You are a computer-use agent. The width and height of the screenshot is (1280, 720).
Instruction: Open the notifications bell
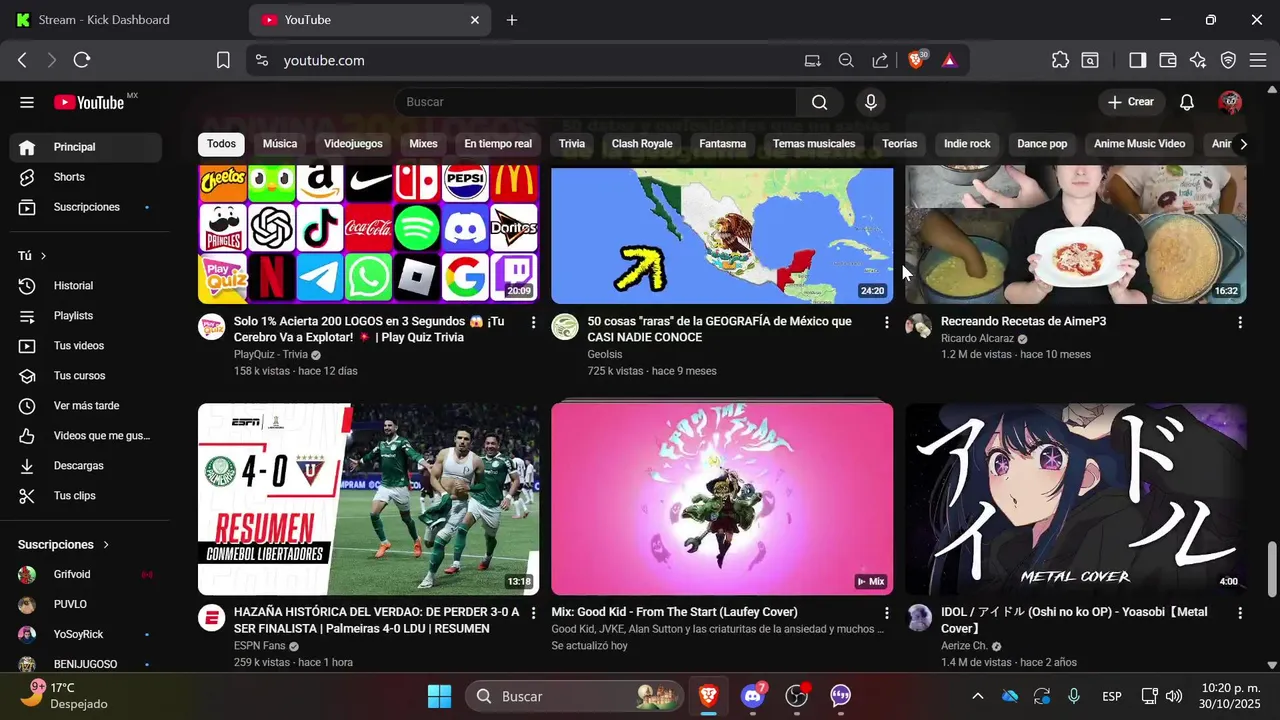point(1187,102)
